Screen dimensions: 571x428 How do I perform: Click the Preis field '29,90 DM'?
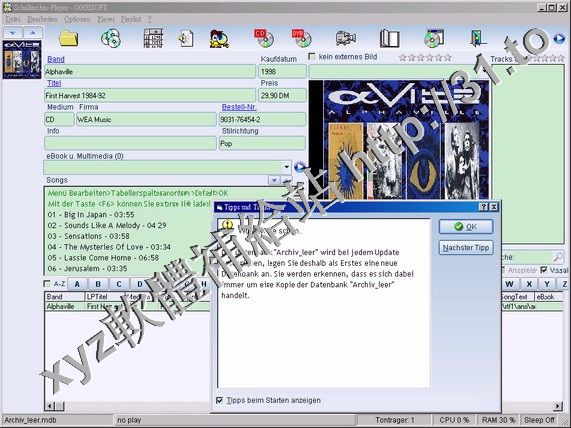click(x=282, y=95)
